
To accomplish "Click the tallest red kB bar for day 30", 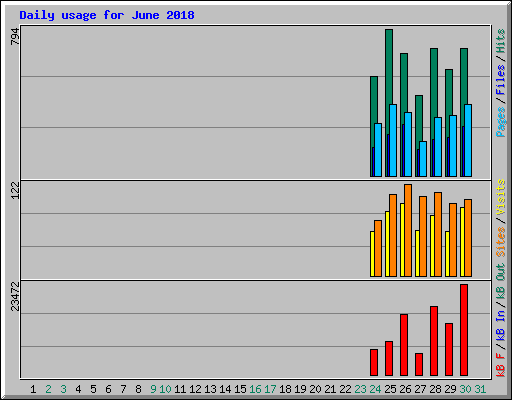I will pos(464,330).
